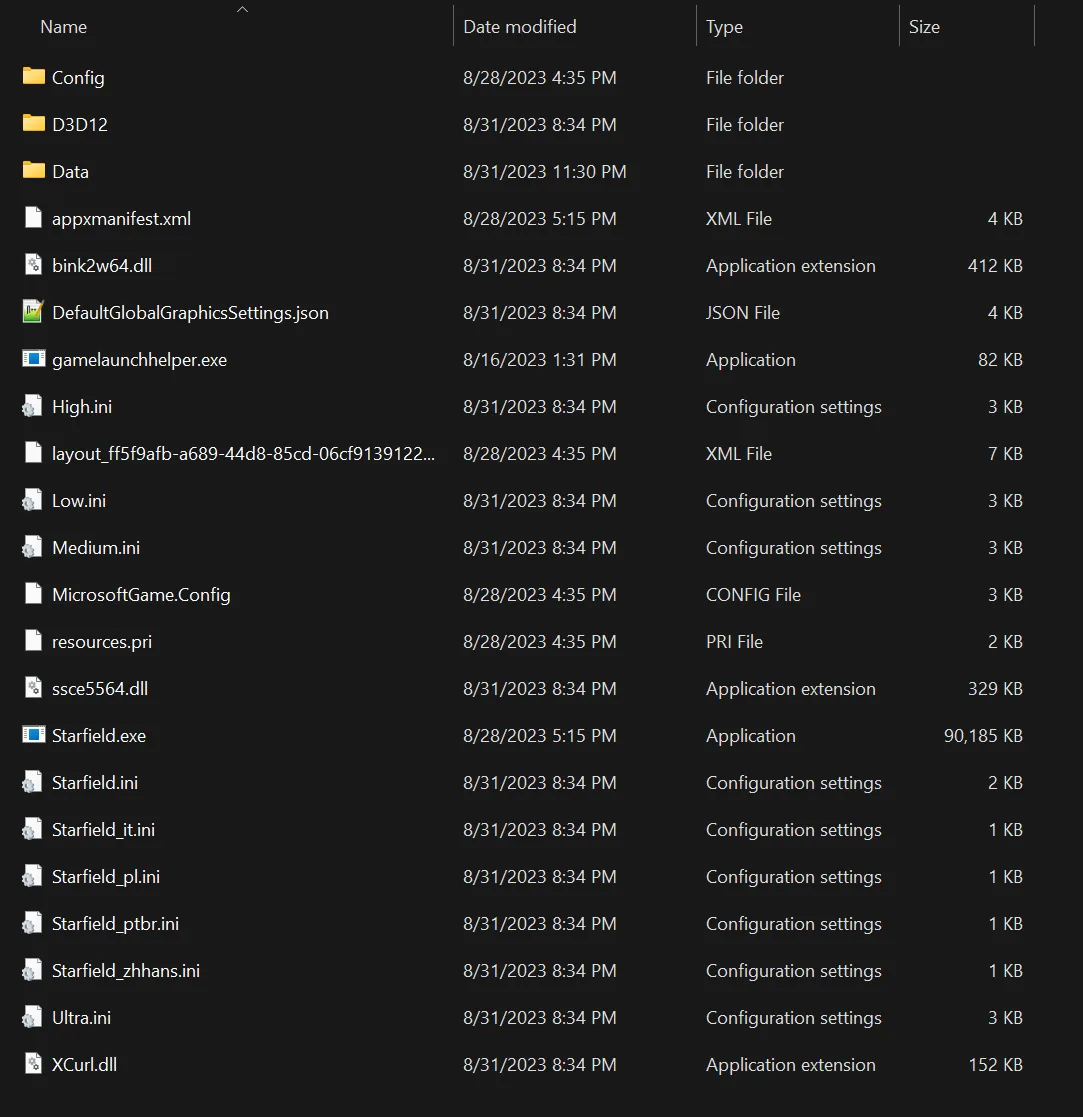The width and height of the screenshot is (1083, 1117).
Task: Sort by the Name column header
Action: [x=63, y=27]
